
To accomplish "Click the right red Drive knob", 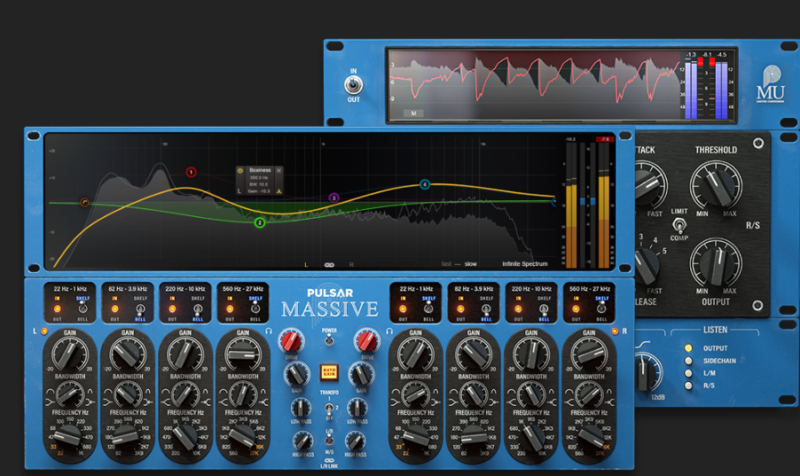I will click(367, 341).
